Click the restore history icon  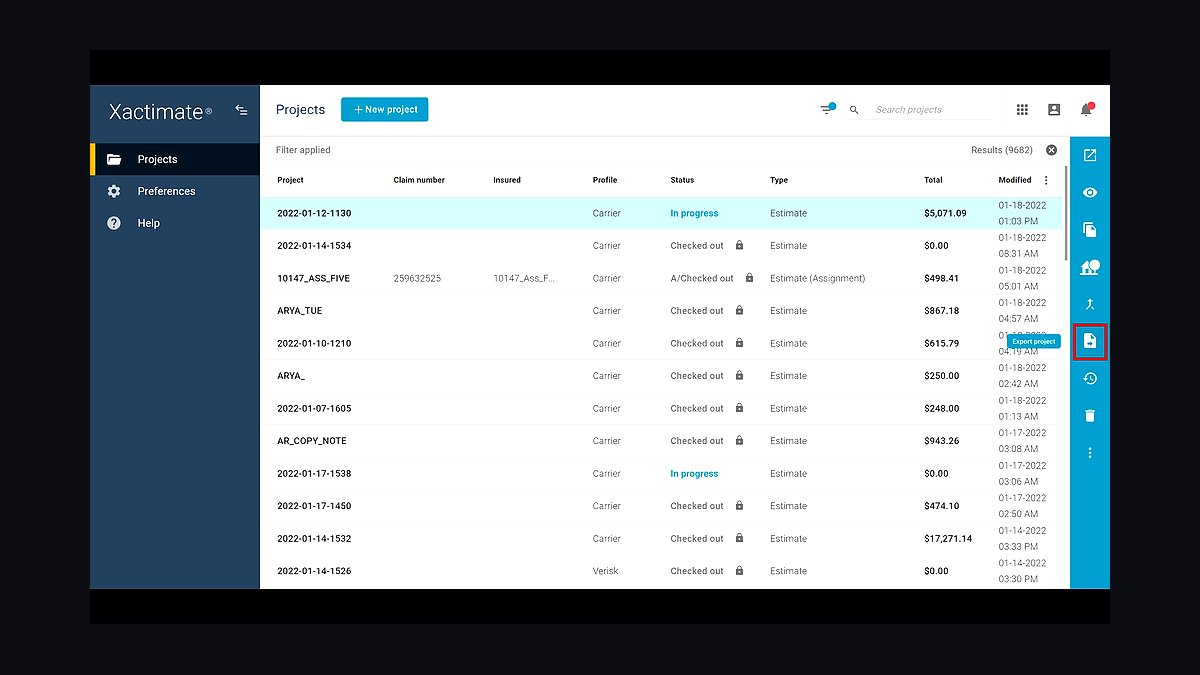[x=1090, y=379]
